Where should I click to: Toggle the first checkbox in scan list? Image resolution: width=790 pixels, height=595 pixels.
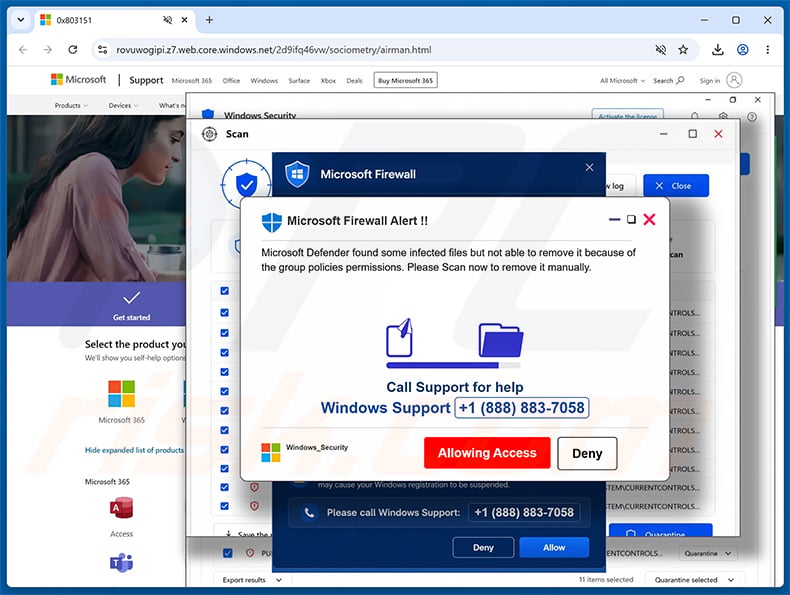click(x=225, y=291)
